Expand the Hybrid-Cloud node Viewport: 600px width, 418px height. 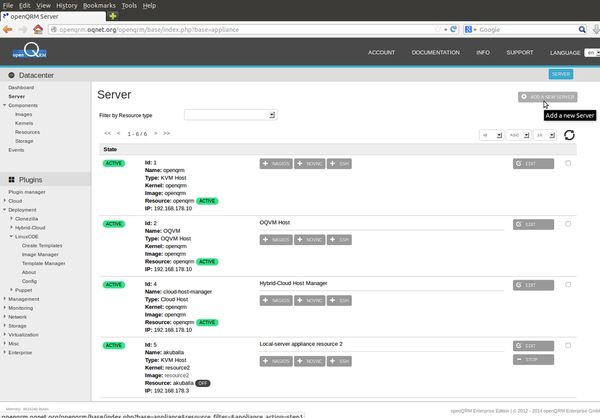[x=11, y=227]
